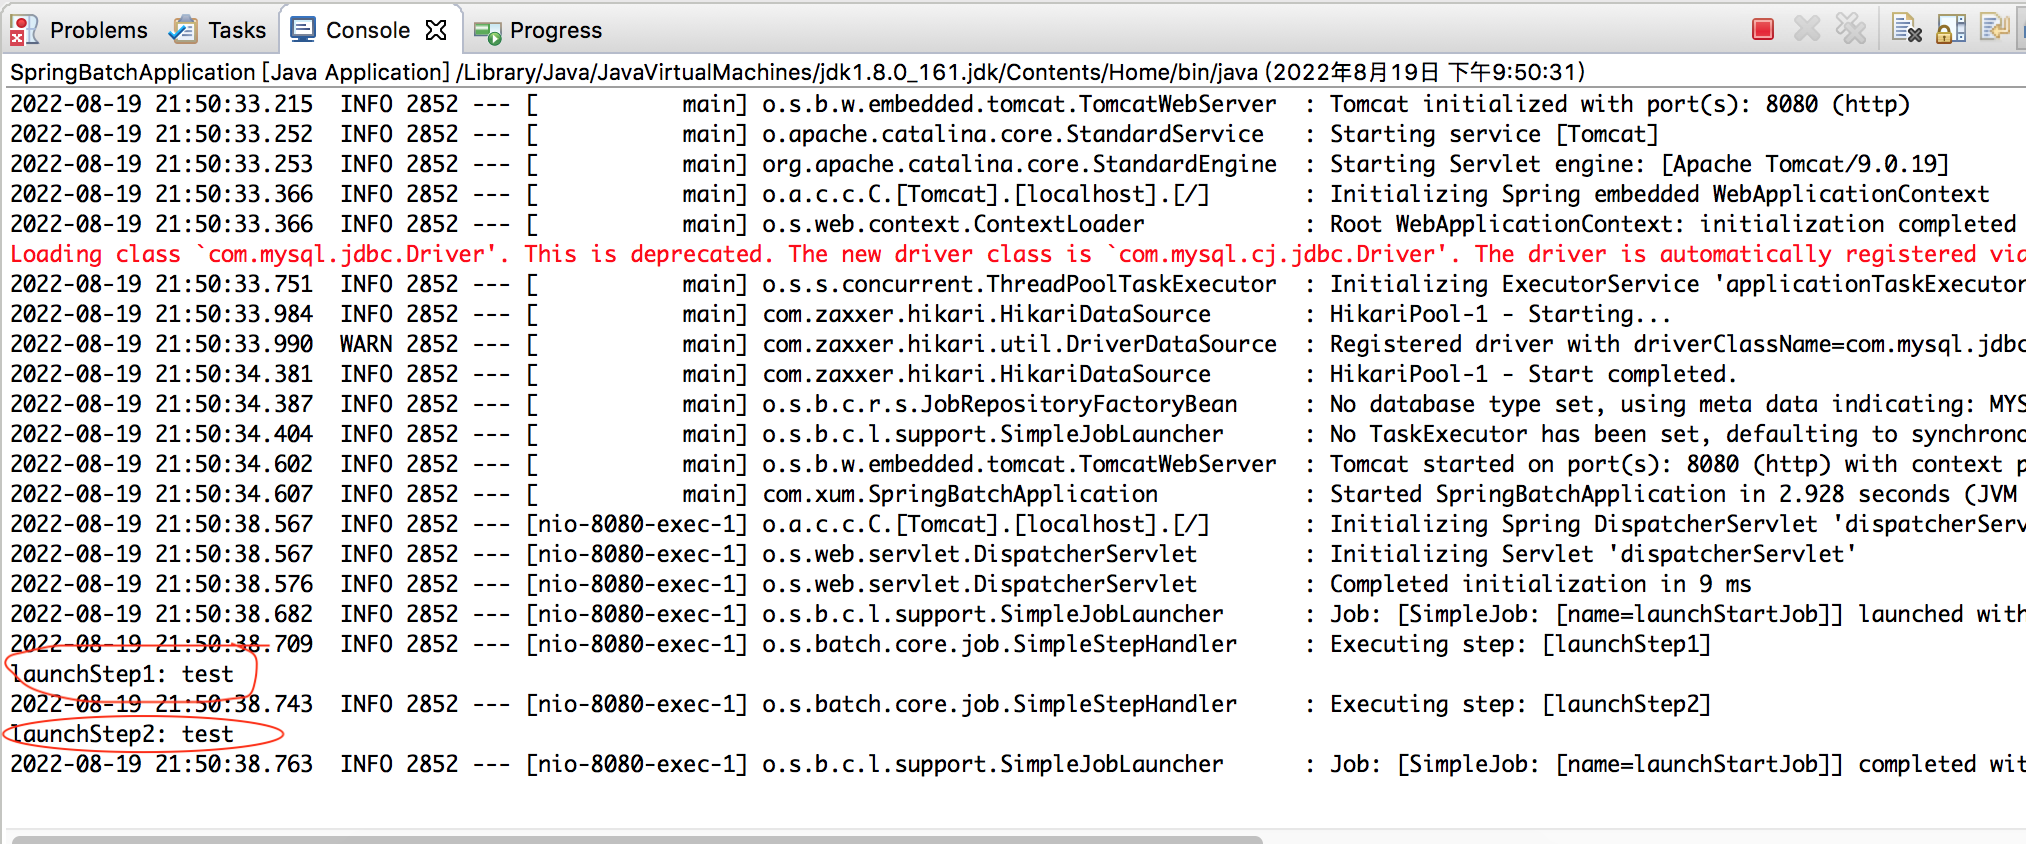
Task: Terminate the running application with red stop button
Action: click(x=1763, y=29)
